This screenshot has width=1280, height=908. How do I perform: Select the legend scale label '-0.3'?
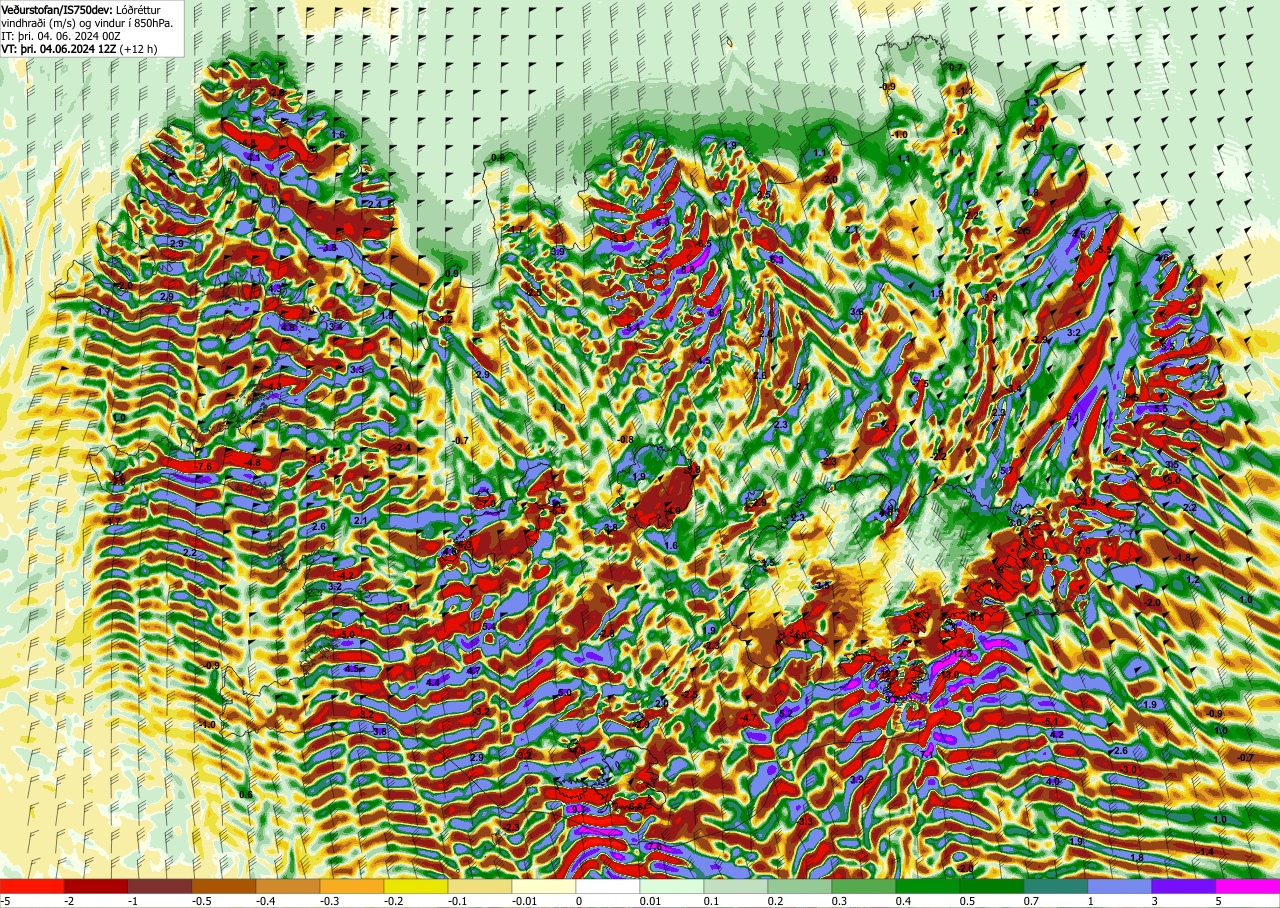(x=329, y=901)
